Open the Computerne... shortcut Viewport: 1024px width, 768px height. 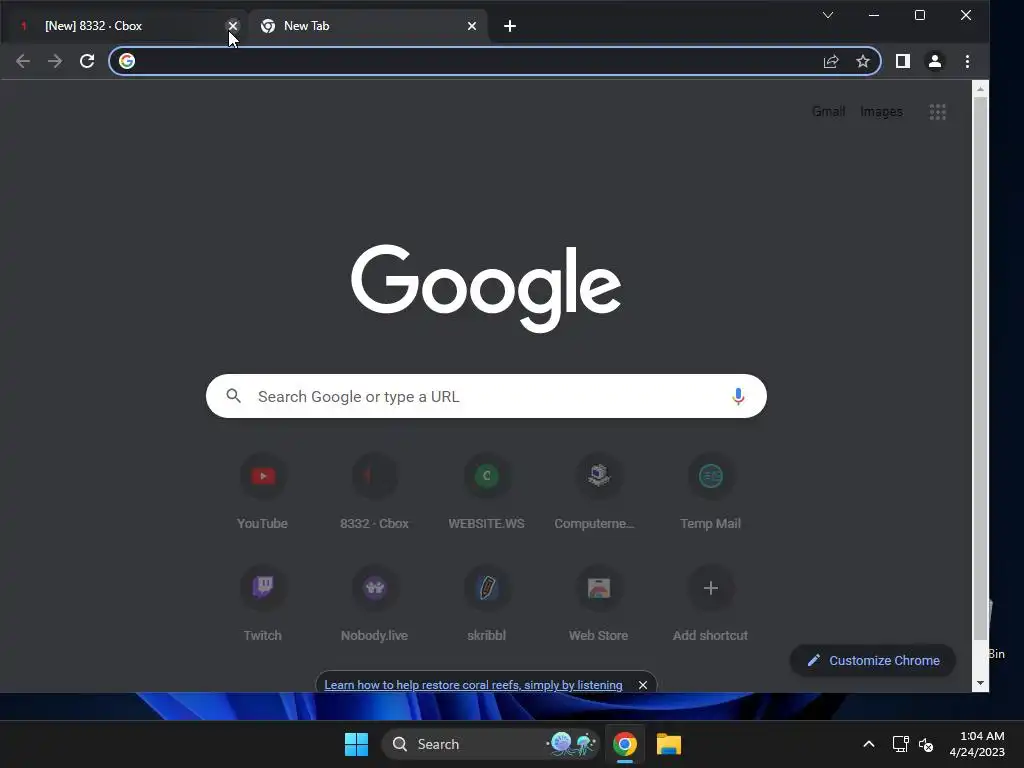pyautogui.click(x=598, y=492)
